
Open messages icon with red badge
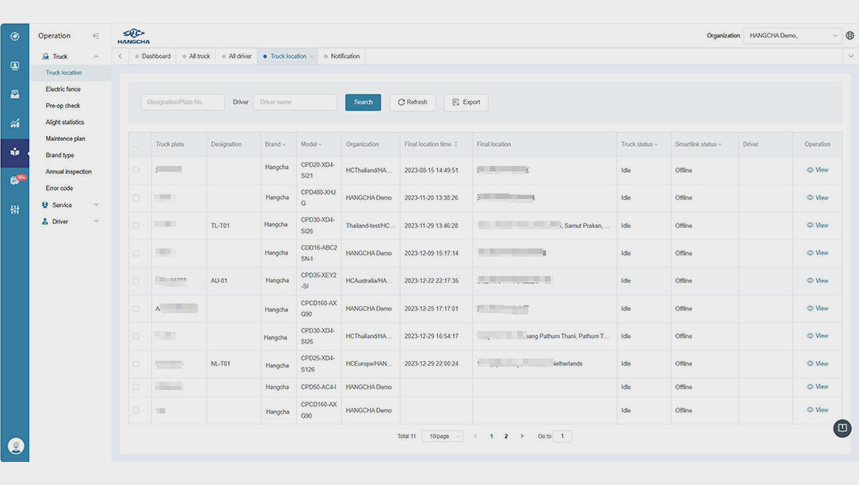(x=16, y=180)
